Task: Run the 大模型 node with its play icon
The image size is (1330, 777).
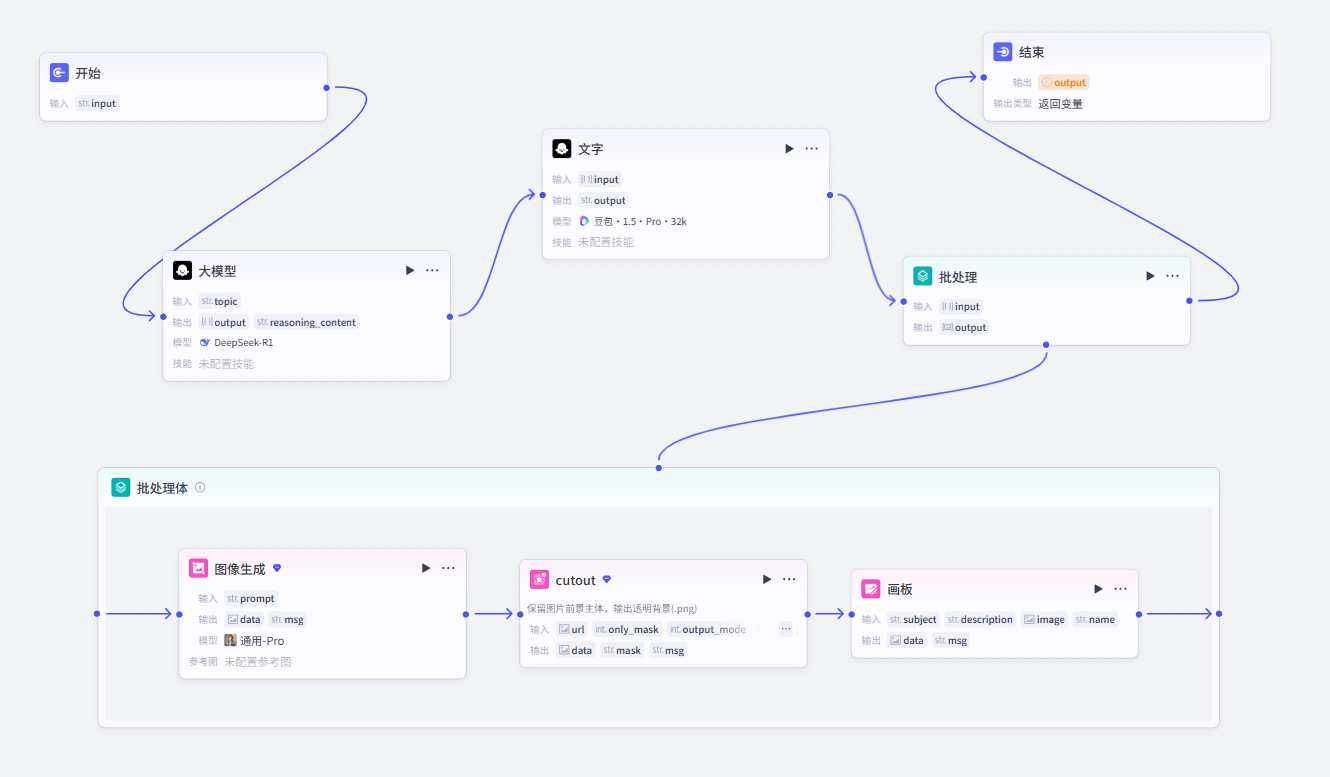Action: click(410, 270)
